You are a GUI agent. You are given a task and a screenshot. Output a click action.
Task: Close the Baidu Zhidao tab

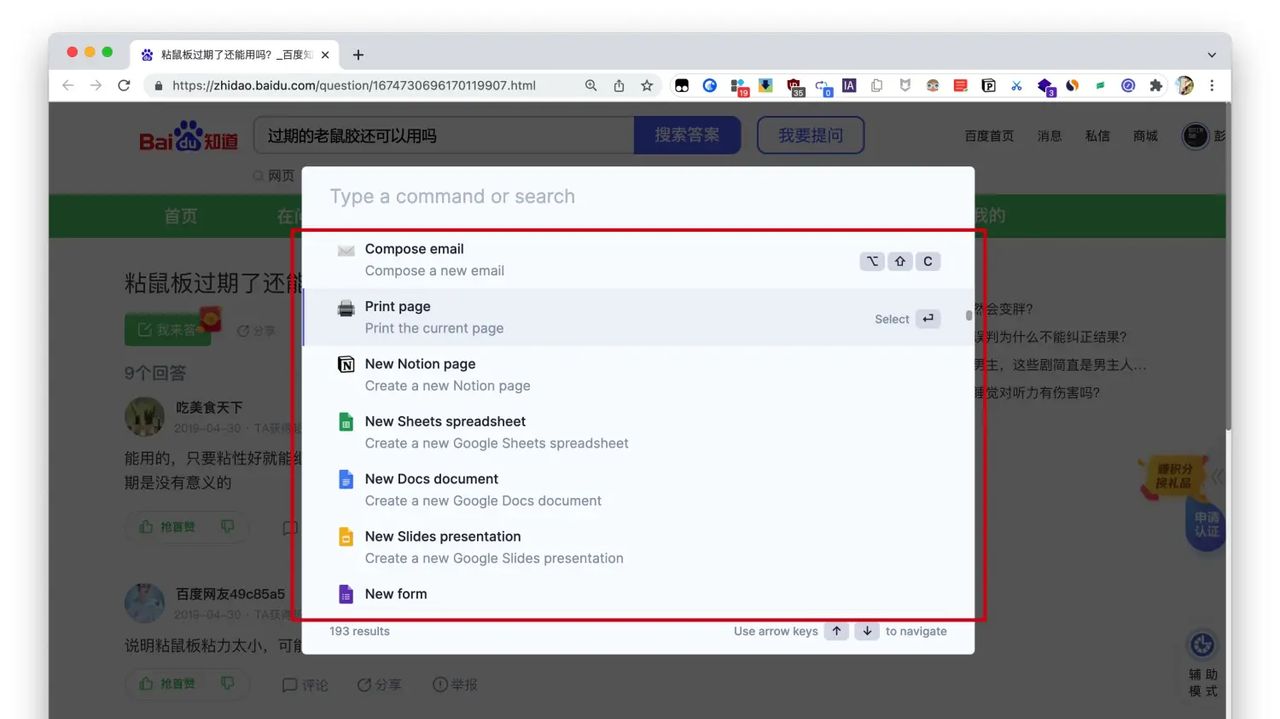(325, 55)
